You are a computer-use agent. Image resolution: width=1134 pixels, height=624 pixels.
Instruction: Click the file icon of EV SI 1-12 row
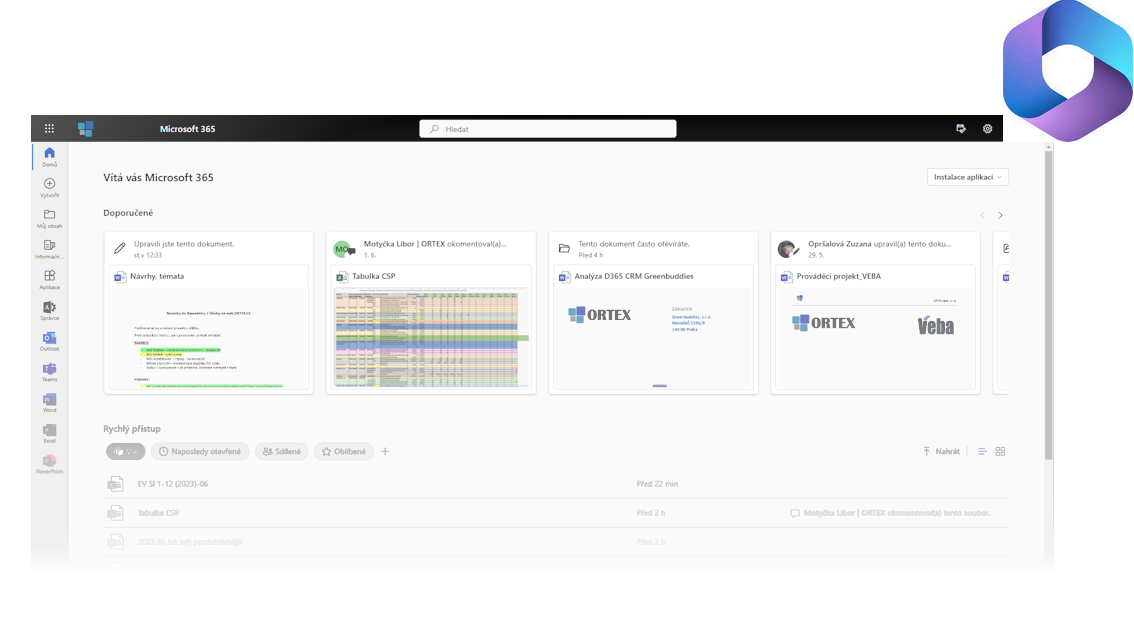[115, 484]
